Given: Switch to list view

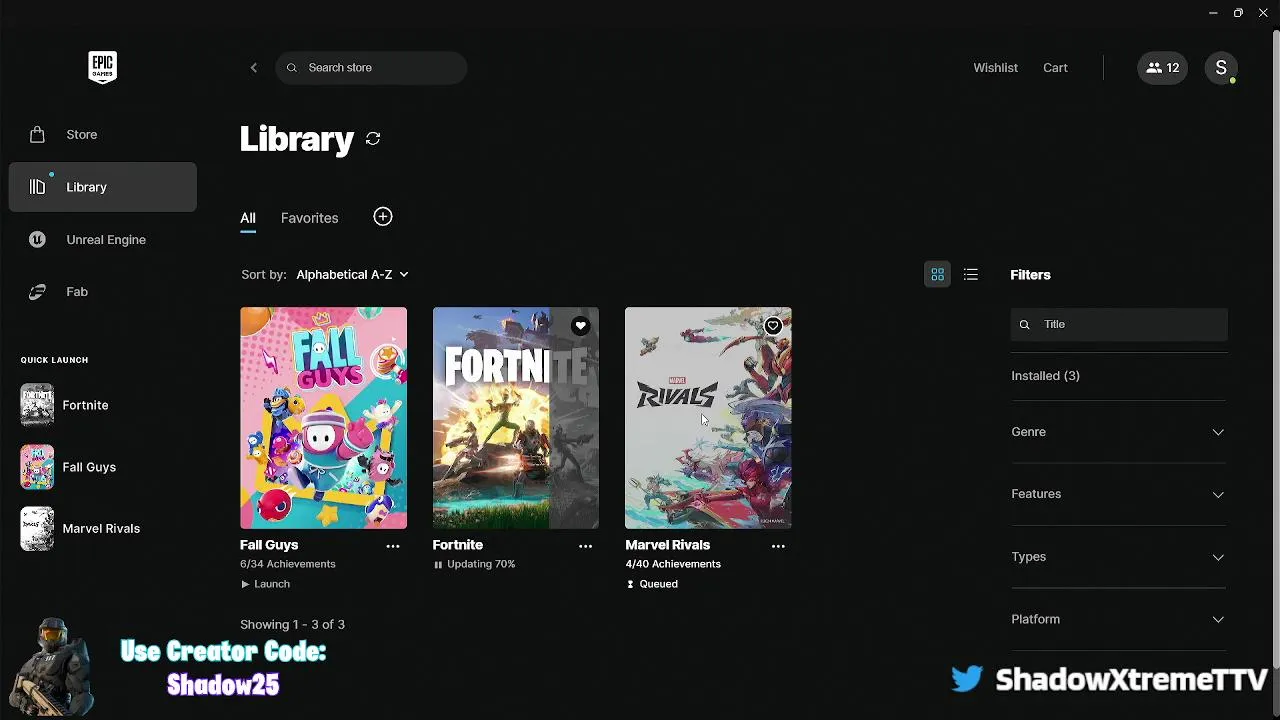Looking at the screenshot, I should (970, 274).
